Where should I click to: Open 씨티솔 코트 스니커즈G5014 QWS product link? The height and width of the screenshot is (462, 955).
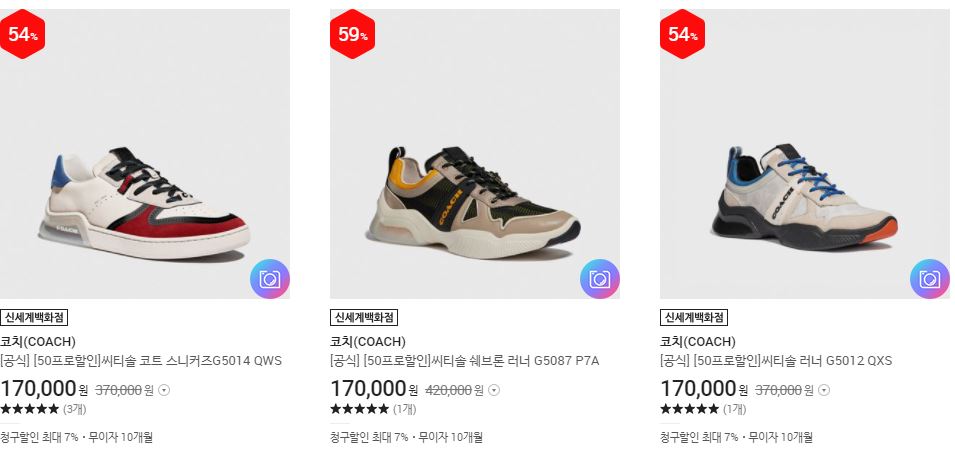141,361
